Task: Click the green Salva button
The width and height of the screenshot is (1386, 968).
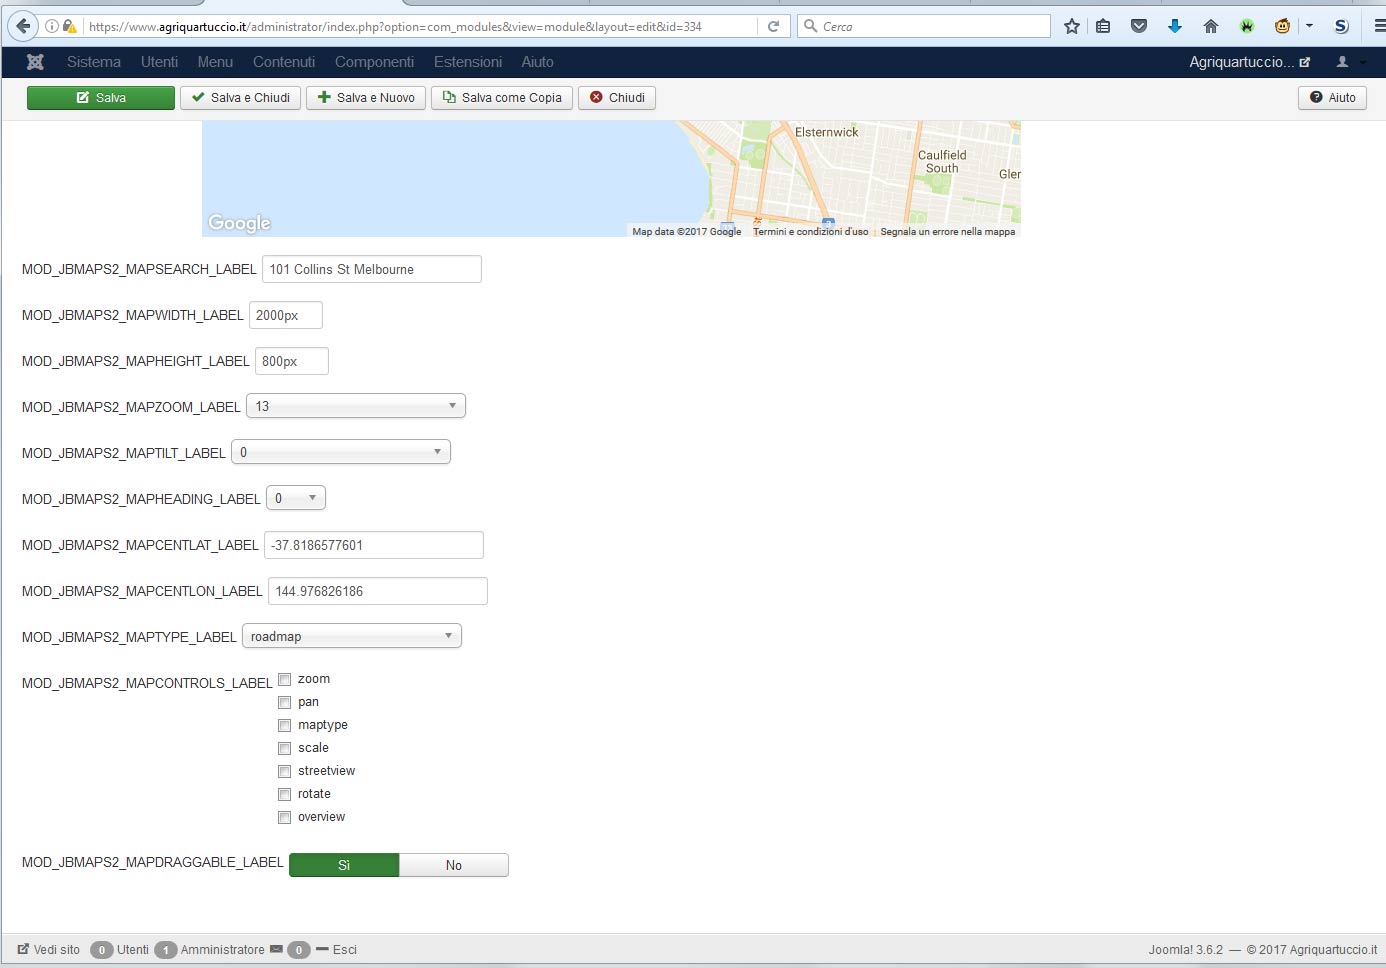Action: (101, 98)
